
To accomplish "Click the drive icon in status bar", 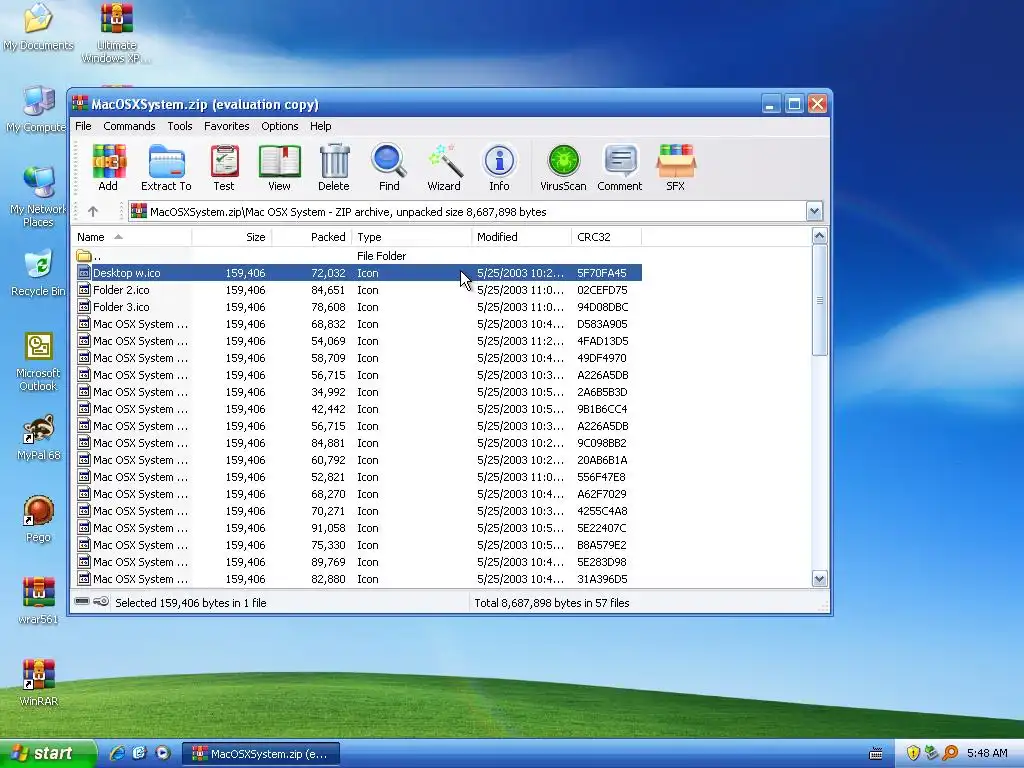I will tap(82, 601).
